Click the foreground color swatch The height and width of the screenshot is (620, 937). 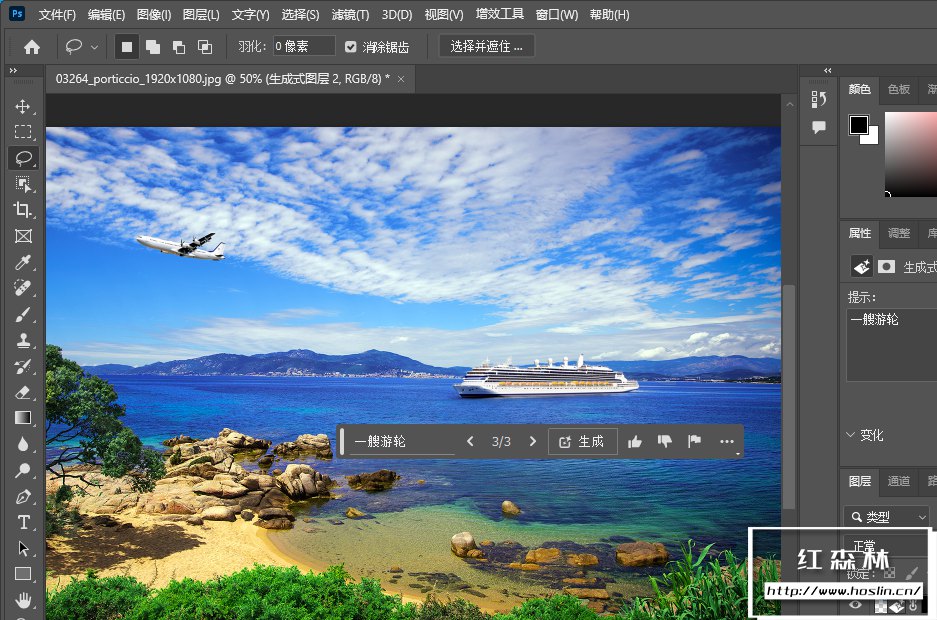tap(859, 124)
